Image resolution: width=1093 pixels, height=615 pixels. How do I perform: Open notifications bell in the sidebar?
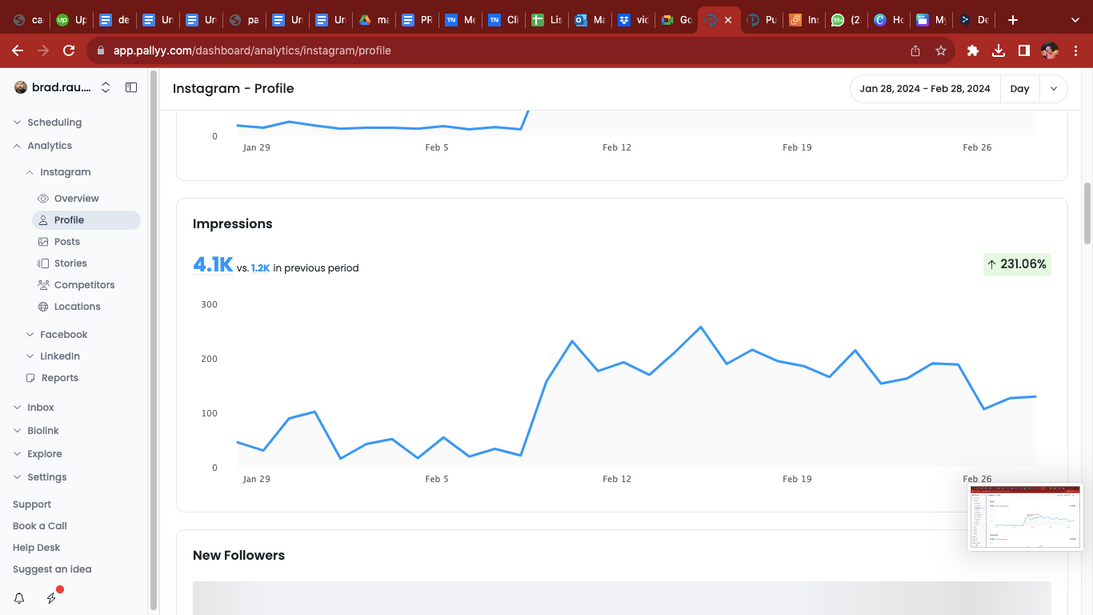point(20,598)
